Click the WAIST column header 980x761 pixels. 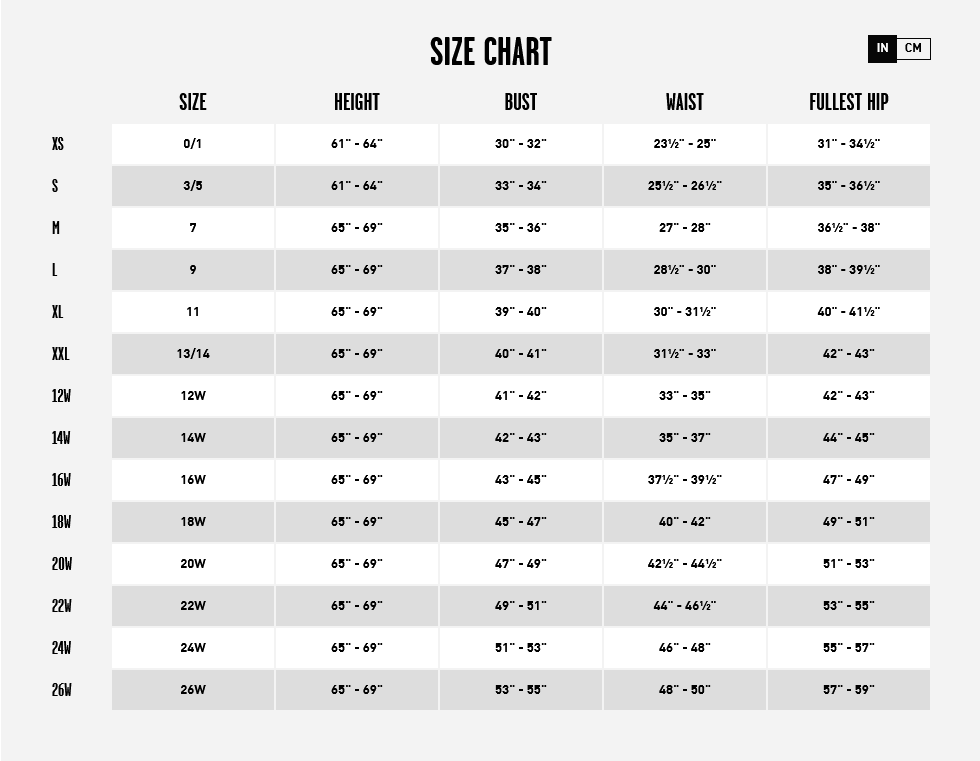684,102
